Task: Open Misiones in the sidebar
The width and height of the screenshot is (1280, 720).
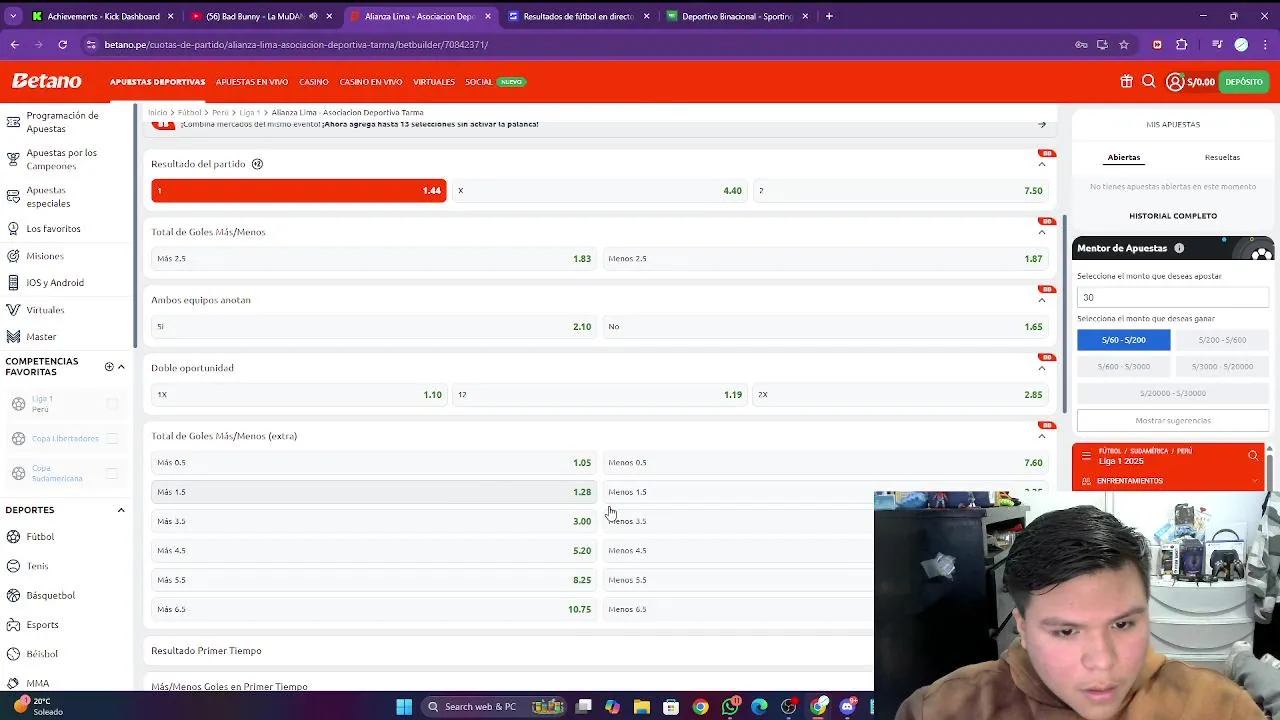Action: point(45,256)
